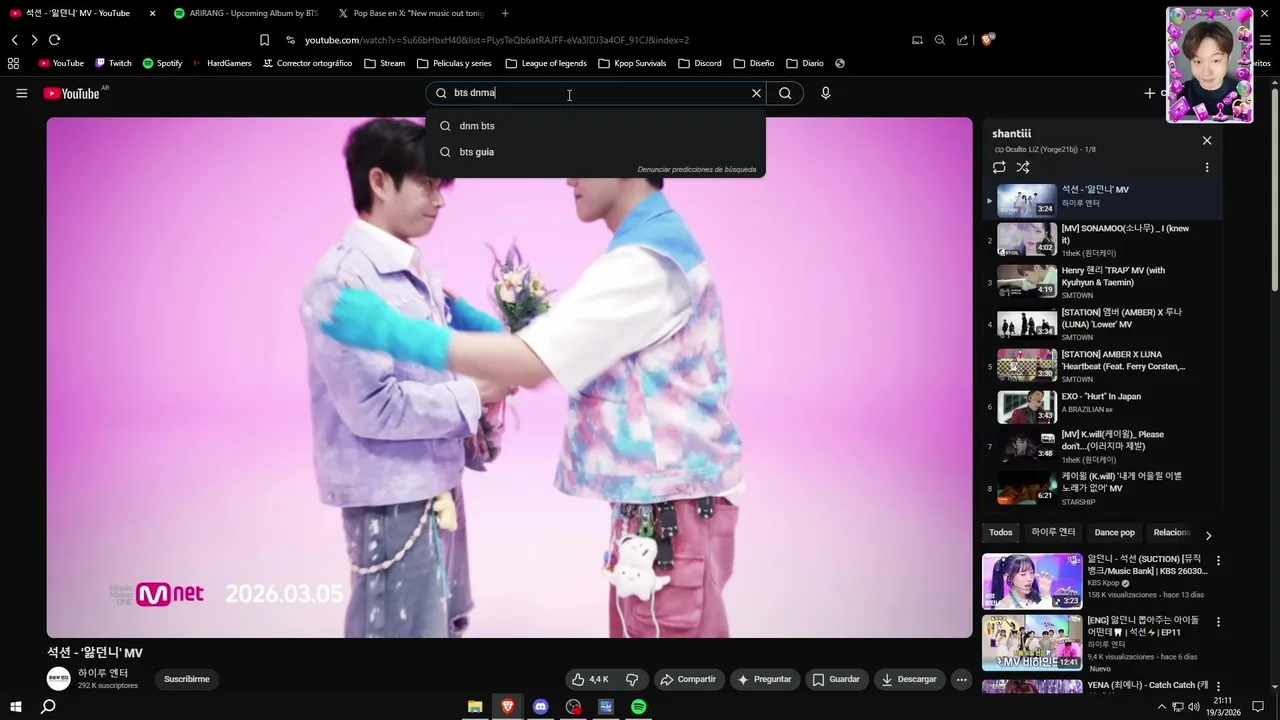
Task: Open the 하이루 엔터 channel avatar
Action: (59, 679)
